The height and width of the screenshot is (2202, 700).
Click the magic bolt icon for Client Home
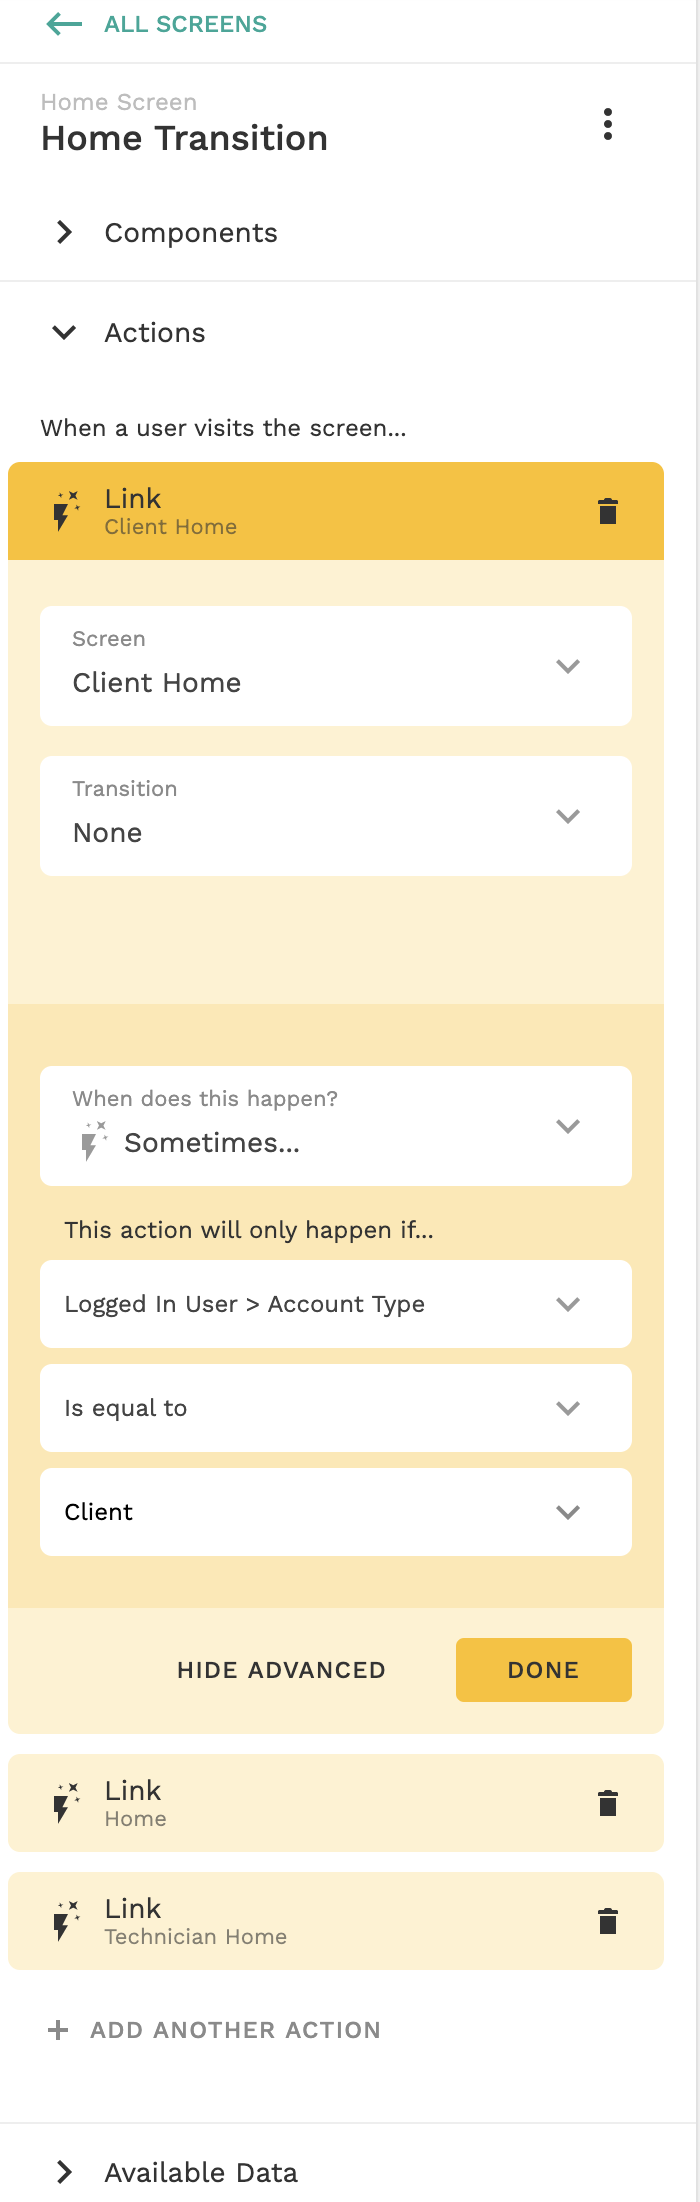(x=66, y=511)
